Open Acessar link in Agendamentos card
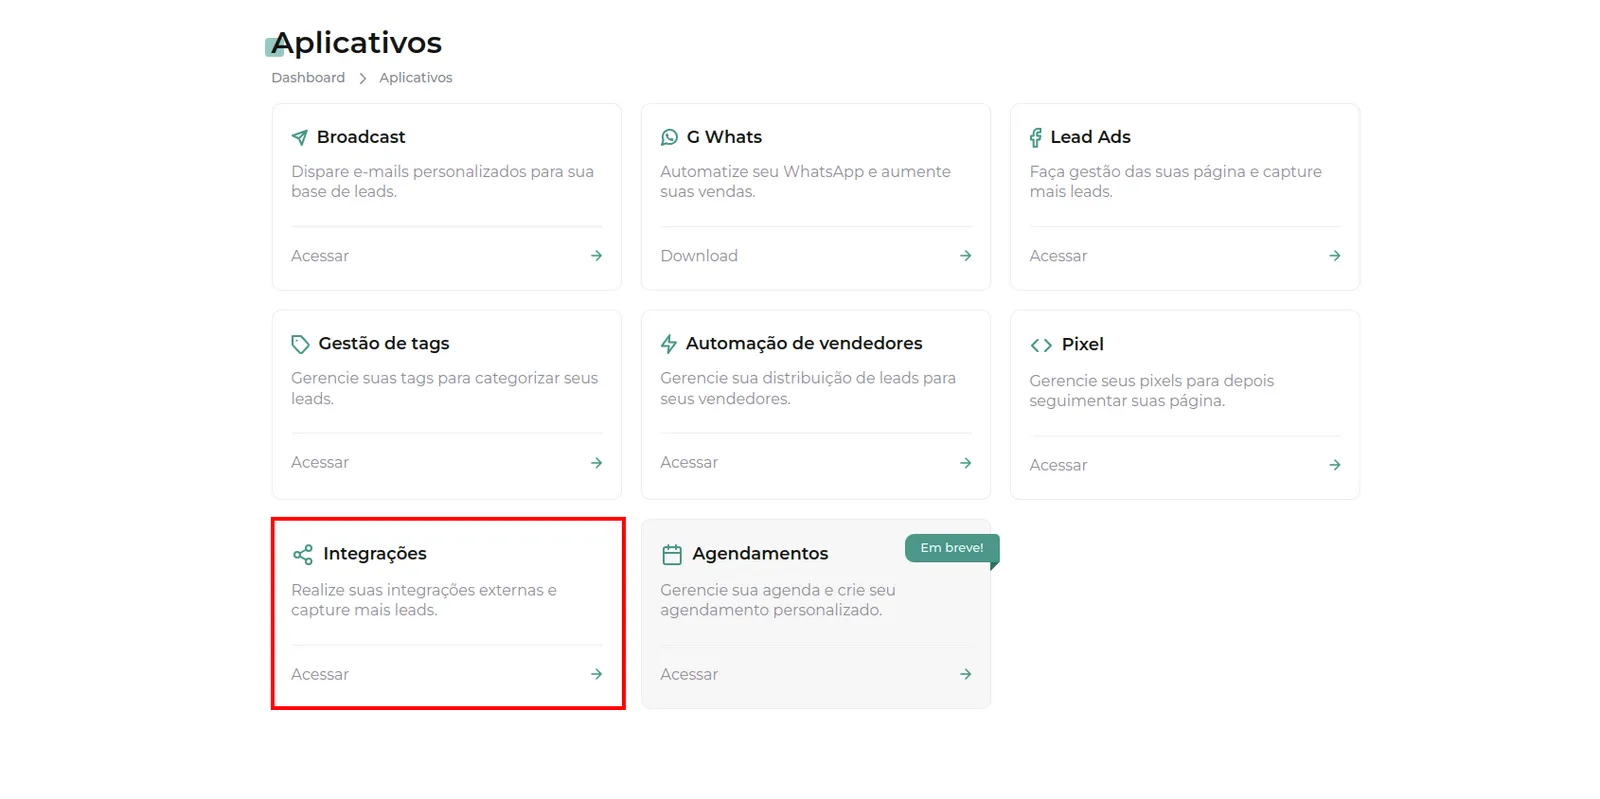The width and height of the screenshot is (1600, 799). [689, 675]
